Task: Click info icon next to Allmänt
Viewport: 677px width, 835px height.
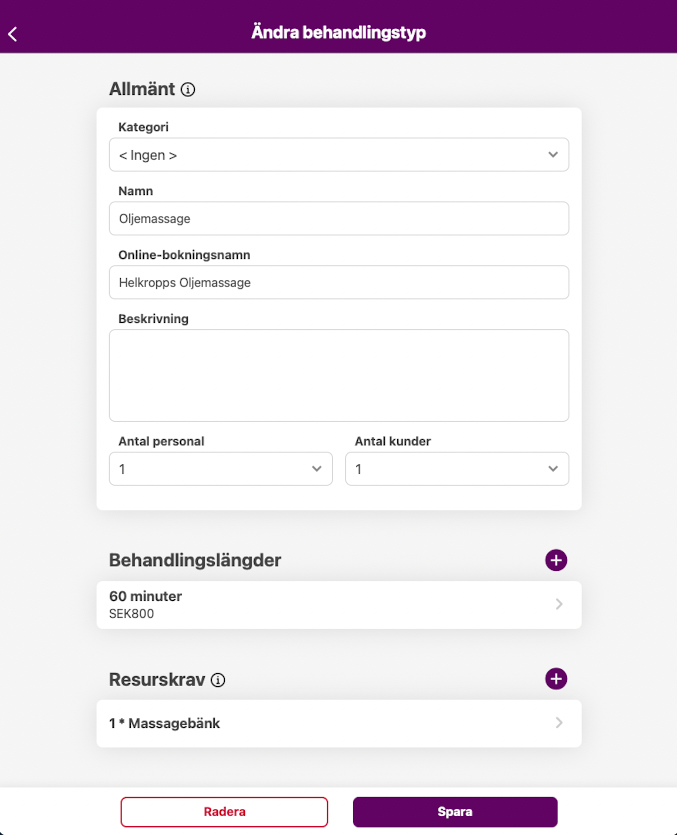Action: point(188,89)
